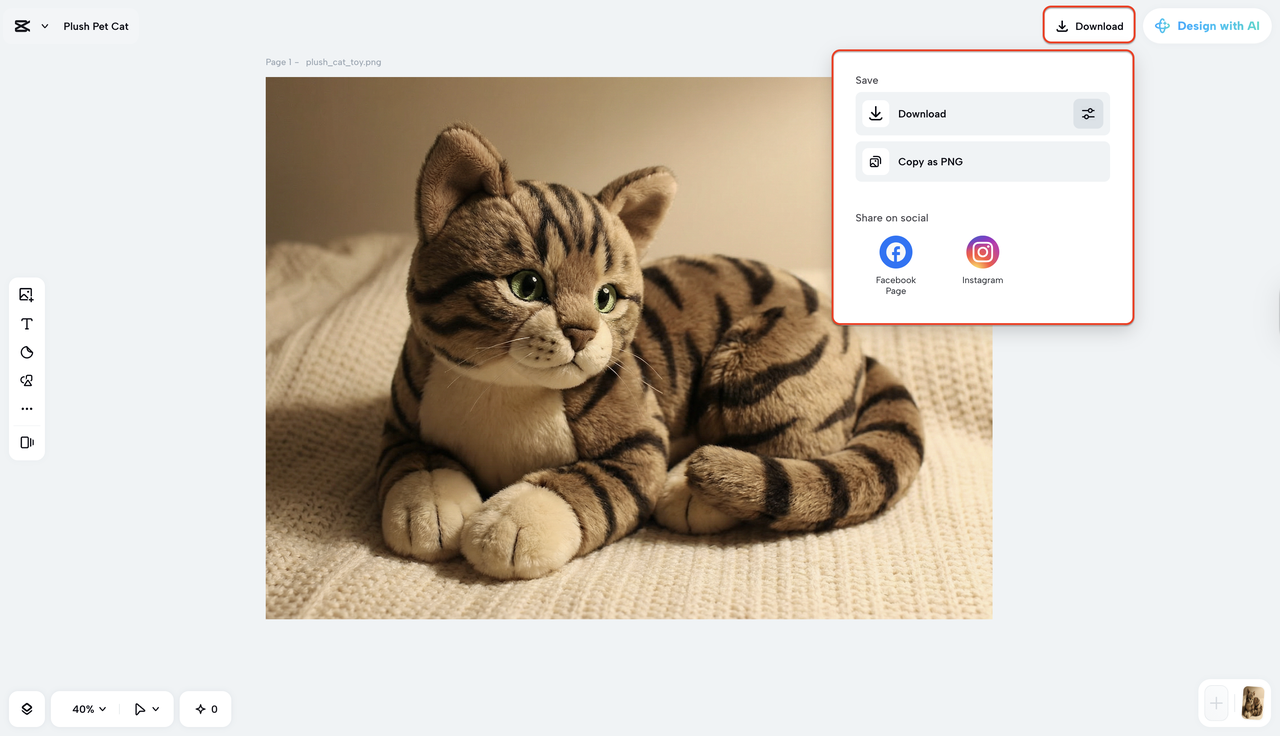Click the sparkle credits counter
The height and width of the screenshot is (736, 1280).
(205, 708)
